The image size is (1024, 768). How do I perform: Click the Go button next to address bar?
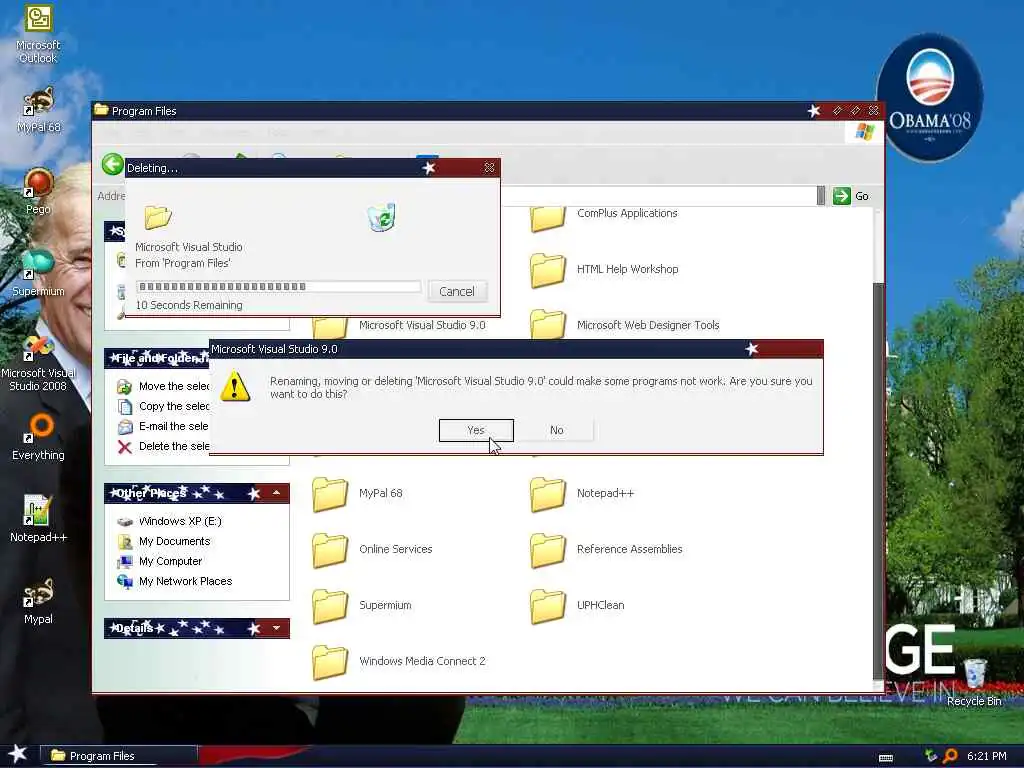click(x=852, y=196)
